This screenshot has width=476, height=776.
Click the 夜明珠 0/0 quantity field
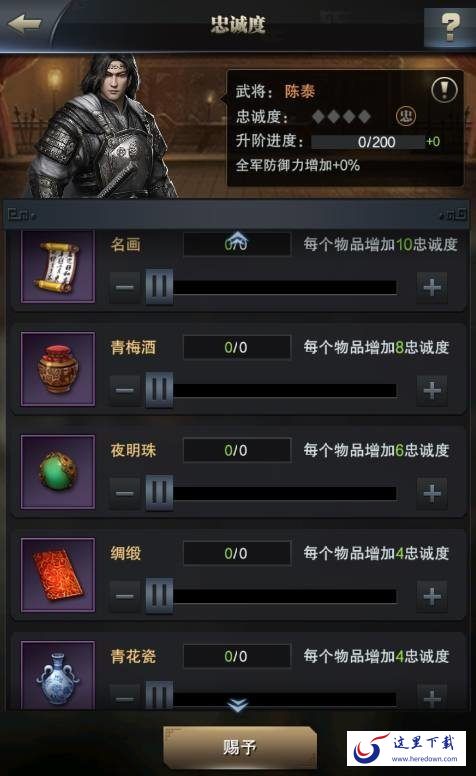click(x=237, y=450)
